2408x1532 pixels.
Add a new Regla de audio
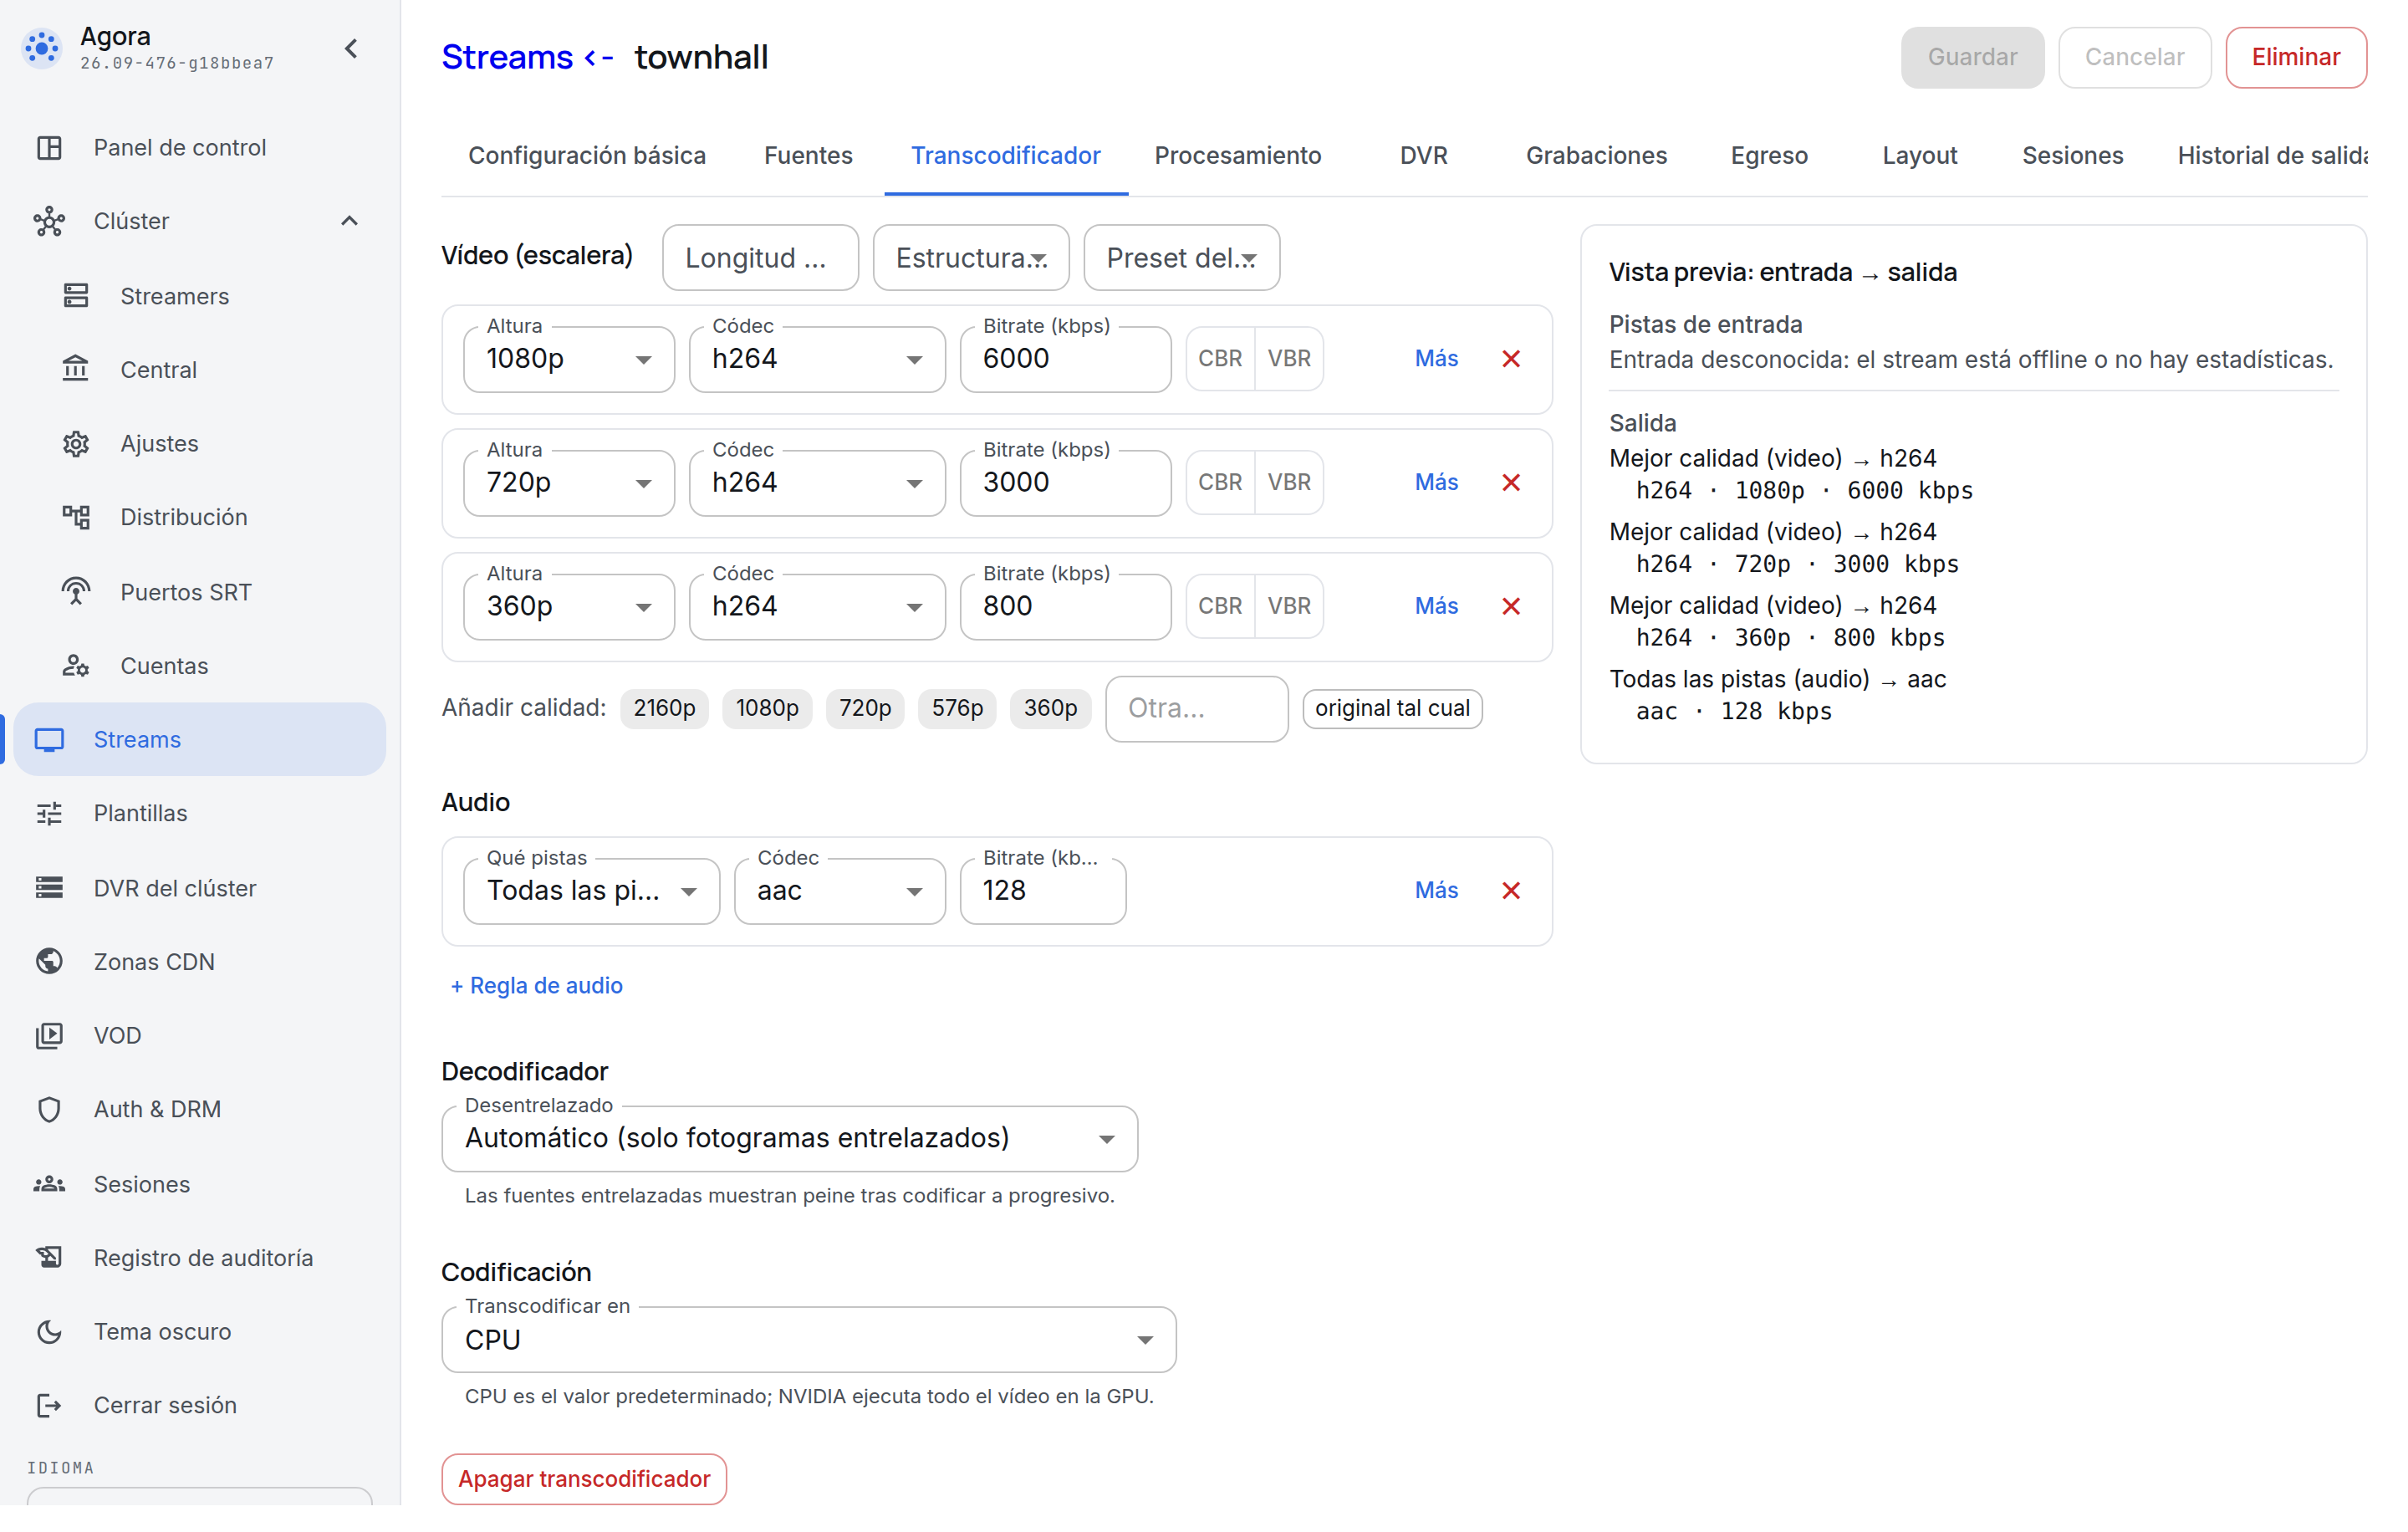(537, 985)
